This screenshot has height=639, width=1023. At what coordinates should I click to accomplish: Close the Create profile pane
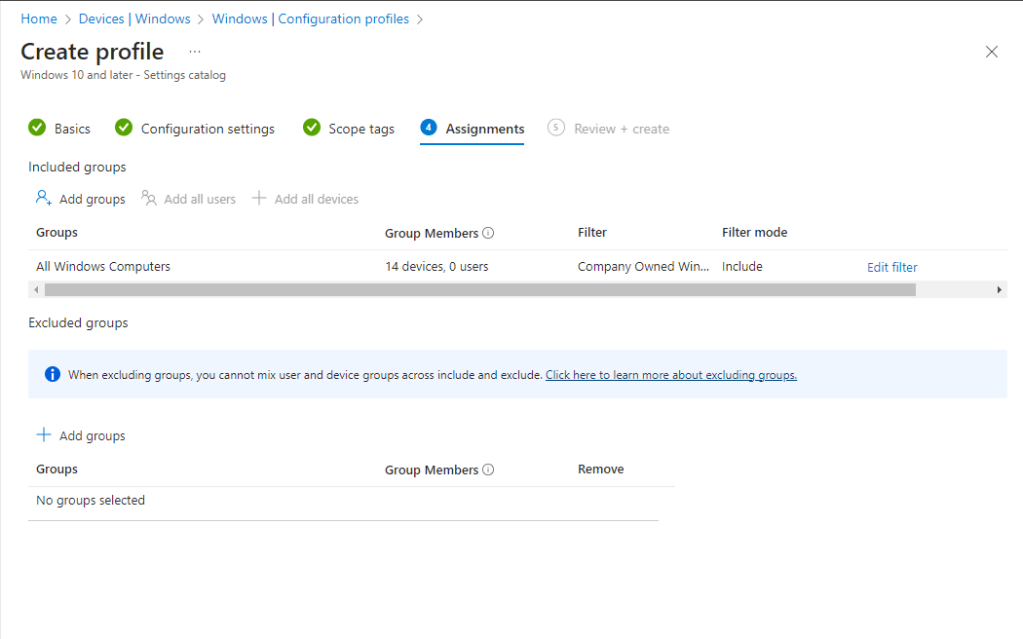click(991, 52)
